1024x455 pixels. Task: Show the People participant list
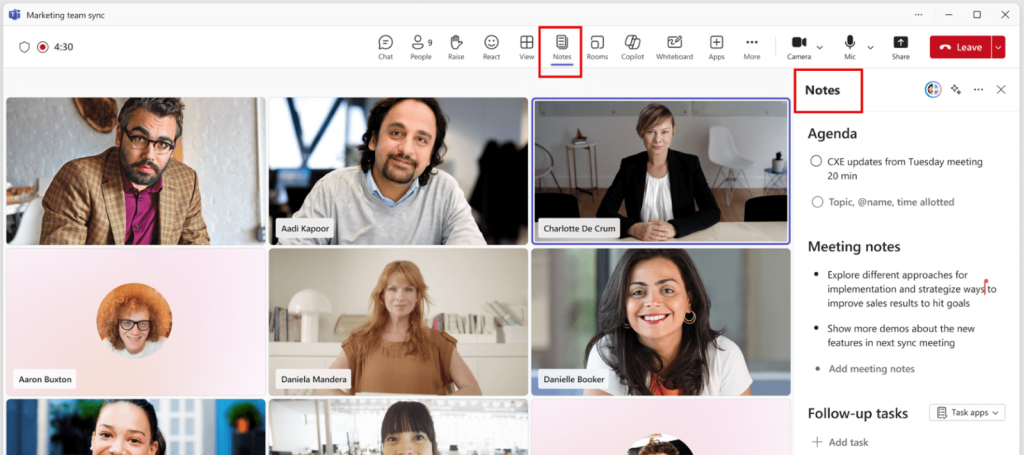(x=421, y=47)
